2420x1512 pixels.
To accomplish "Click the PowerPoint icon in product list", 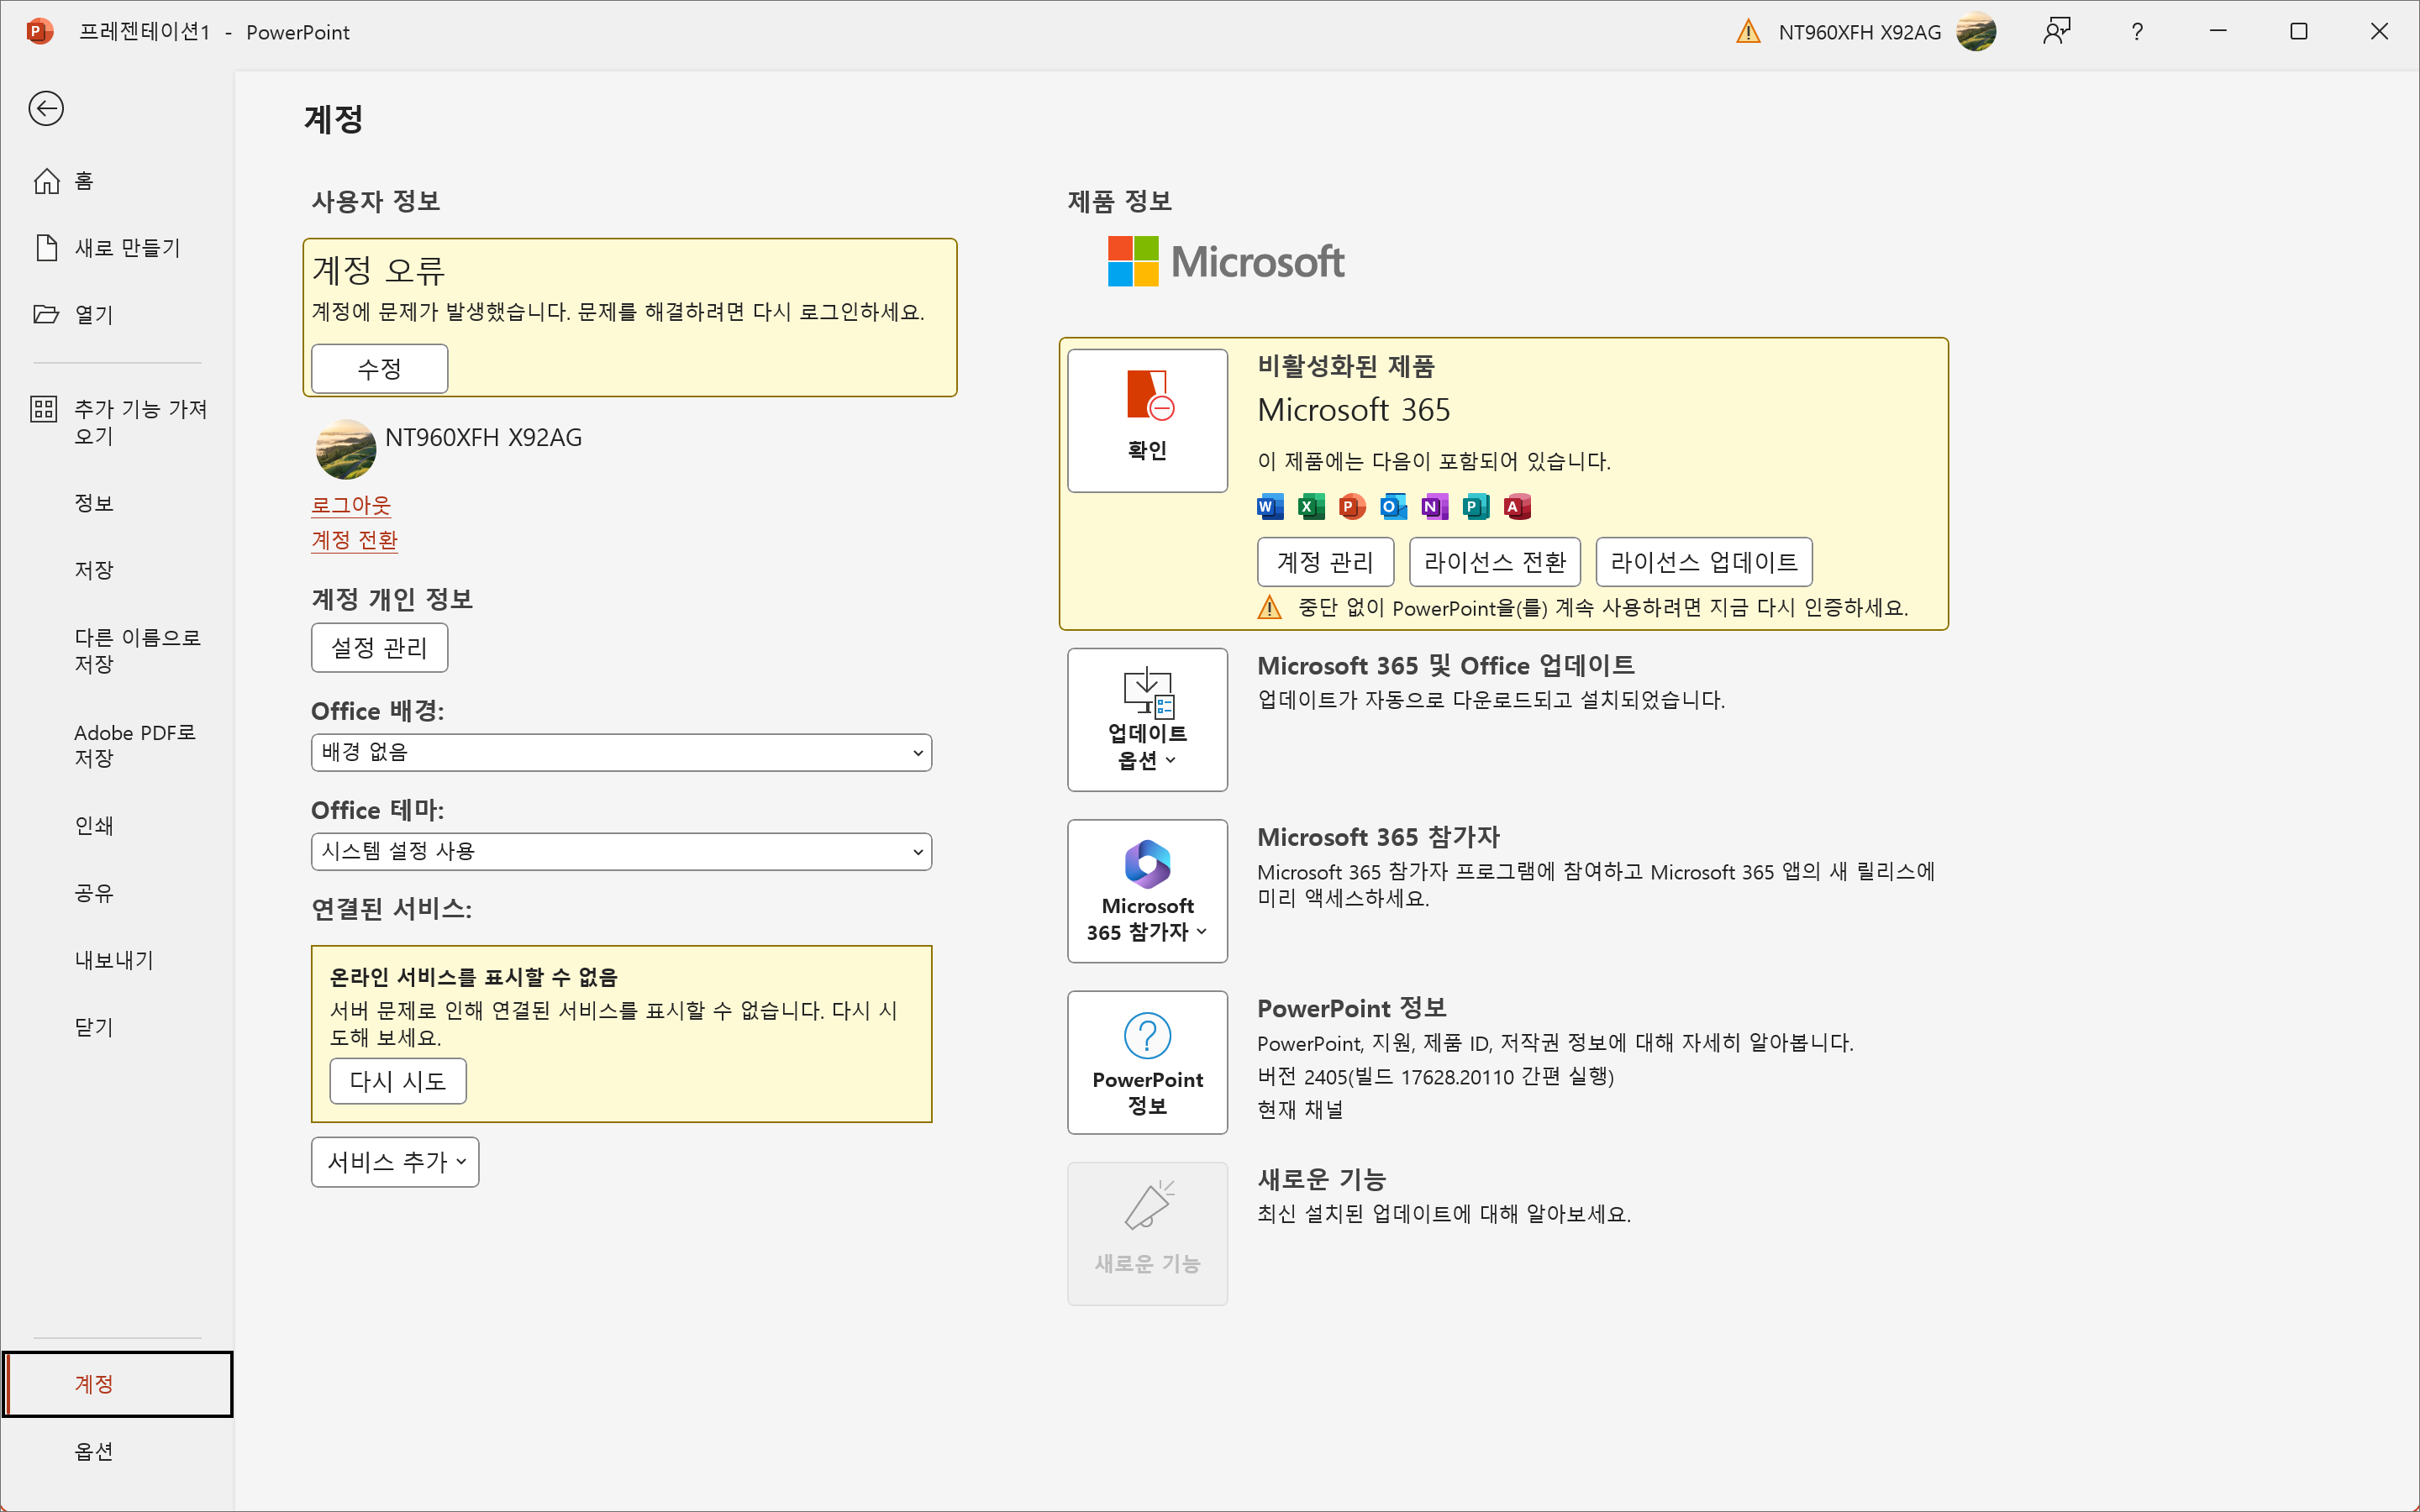I will click(x=1352, y=507).
